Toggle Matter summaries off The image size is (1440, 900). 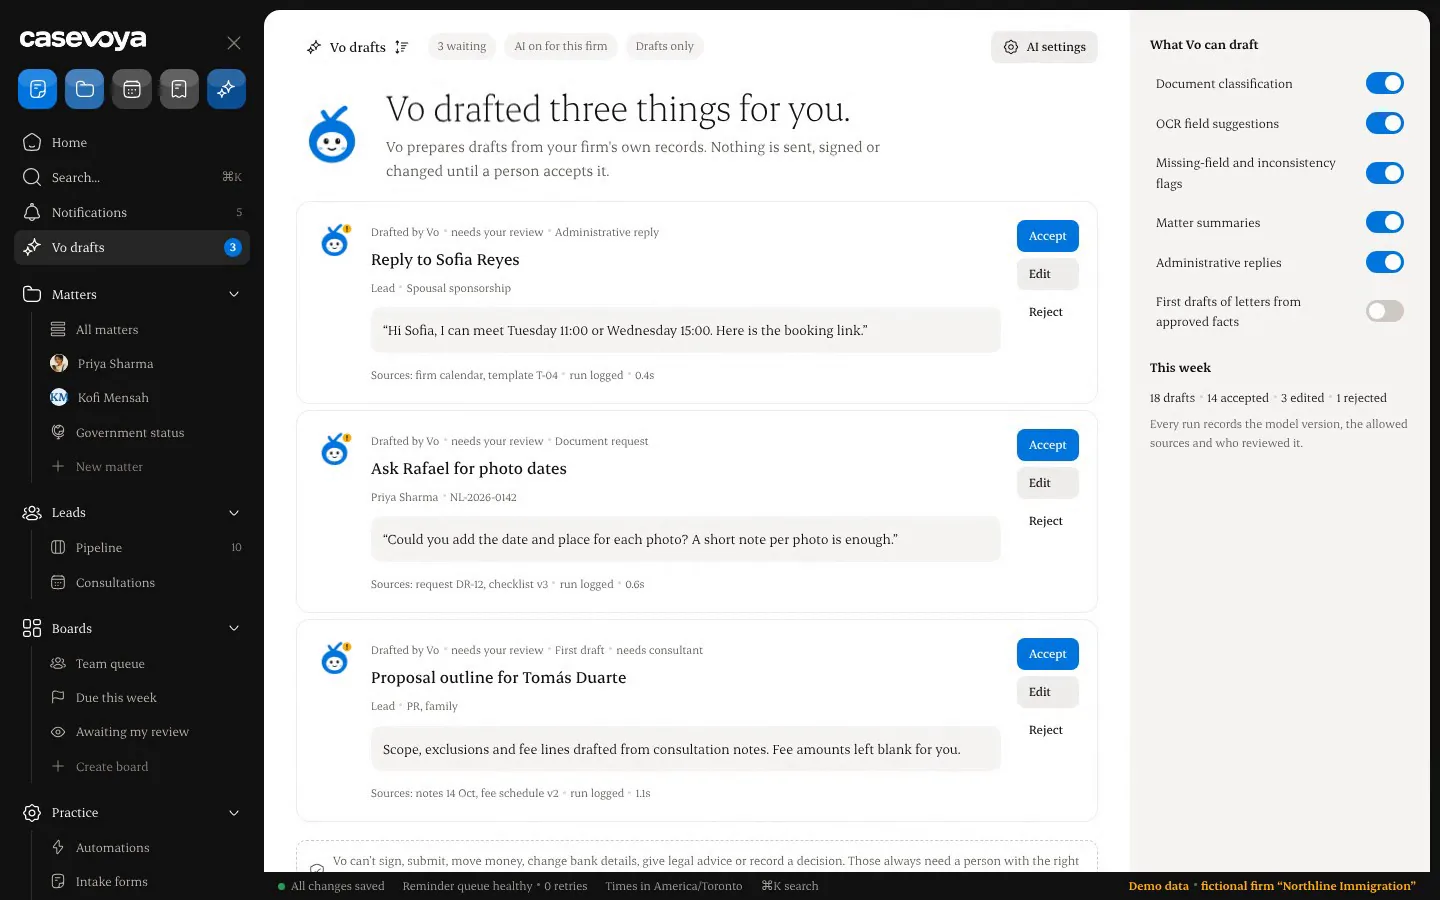[x=1385, y=222]
